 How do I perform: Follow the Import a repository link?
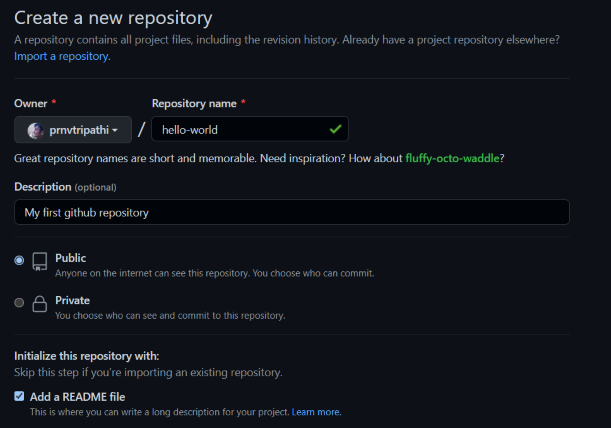tap(62, 56)
